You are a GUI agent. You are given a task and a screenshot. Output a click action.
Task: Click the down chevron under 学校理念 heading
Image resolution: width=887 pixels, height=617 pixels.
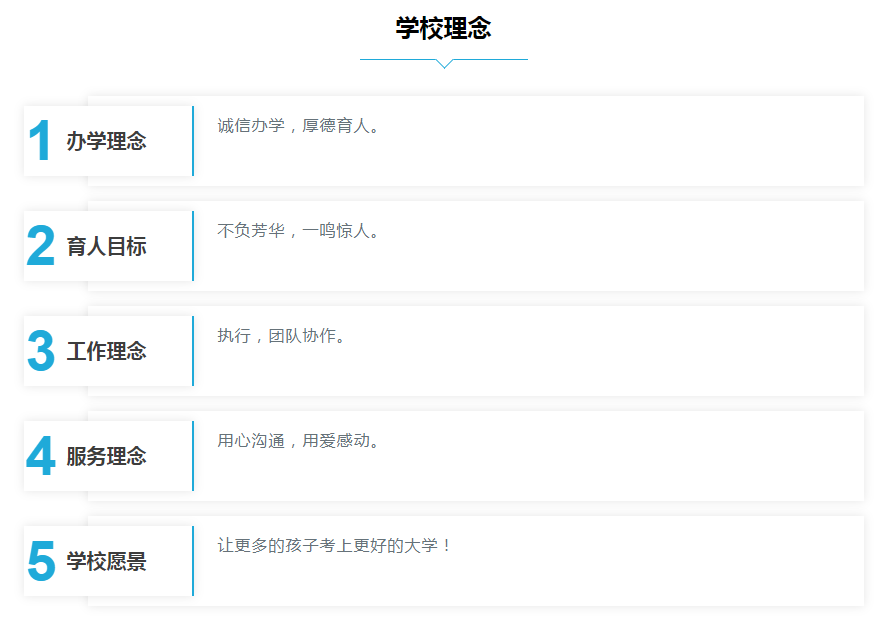(445, 63)
